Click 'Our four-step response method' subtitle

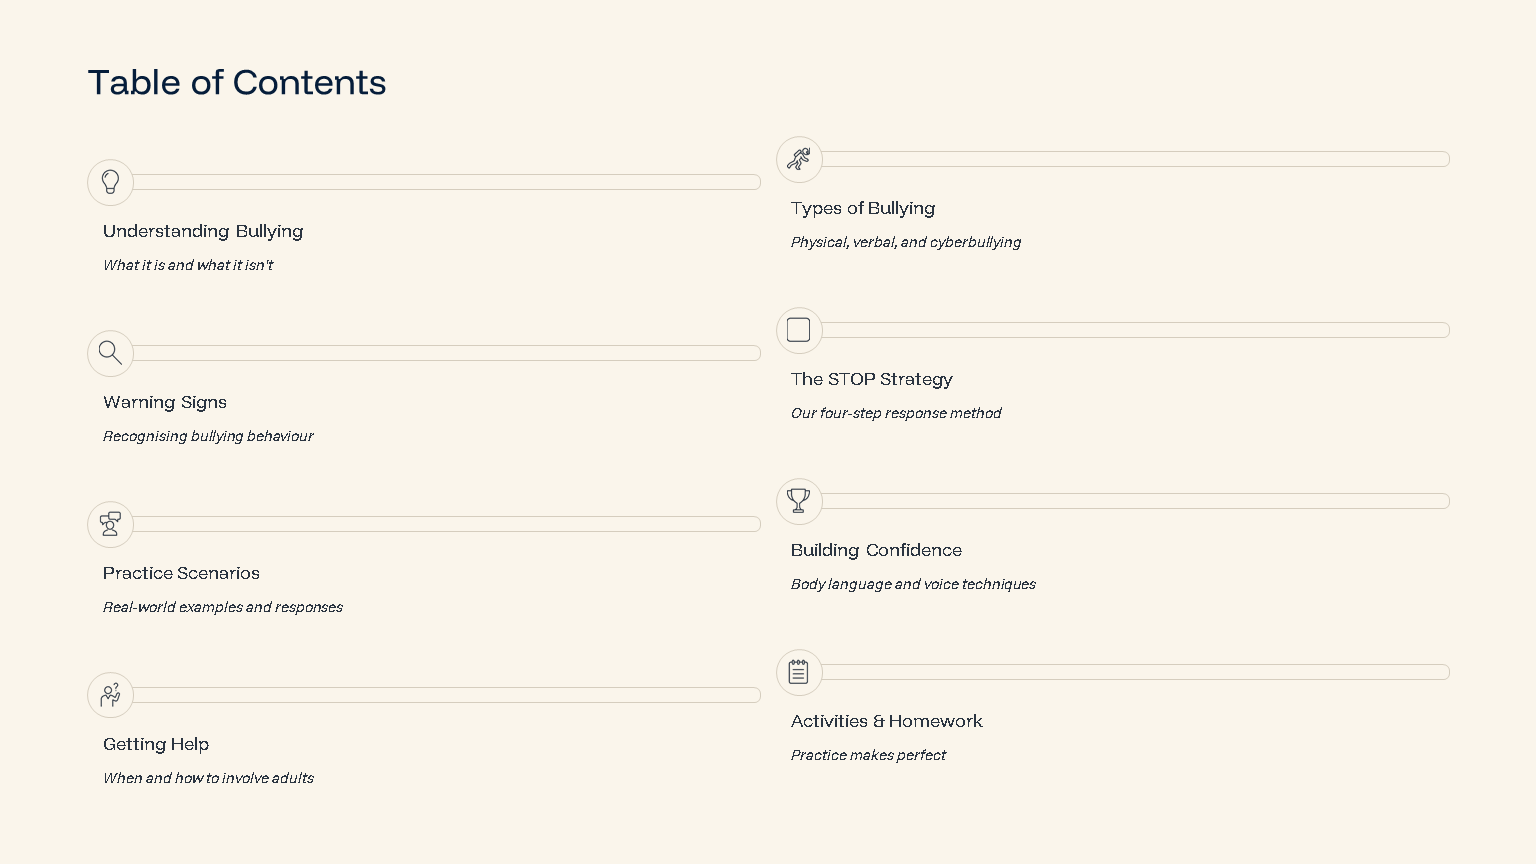point(896,413)
